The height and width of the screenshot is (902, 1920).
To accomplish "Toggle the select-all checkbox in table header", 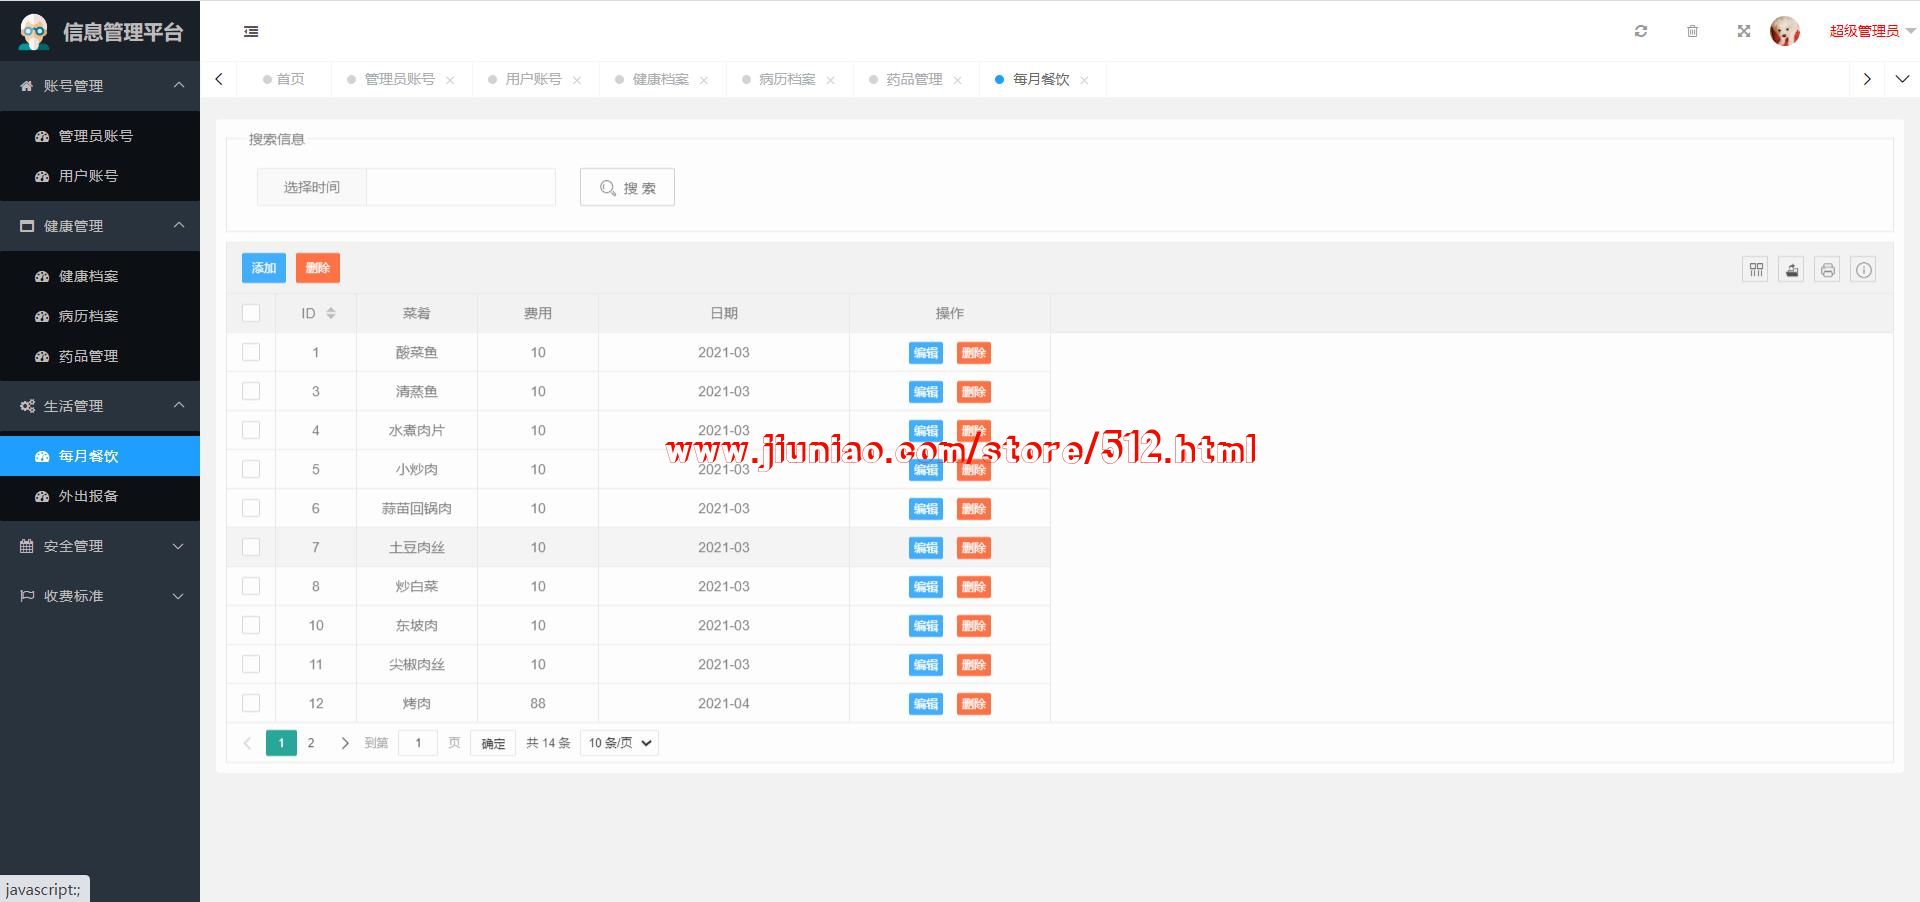I will pyautogui.click(x=251, y=313).
